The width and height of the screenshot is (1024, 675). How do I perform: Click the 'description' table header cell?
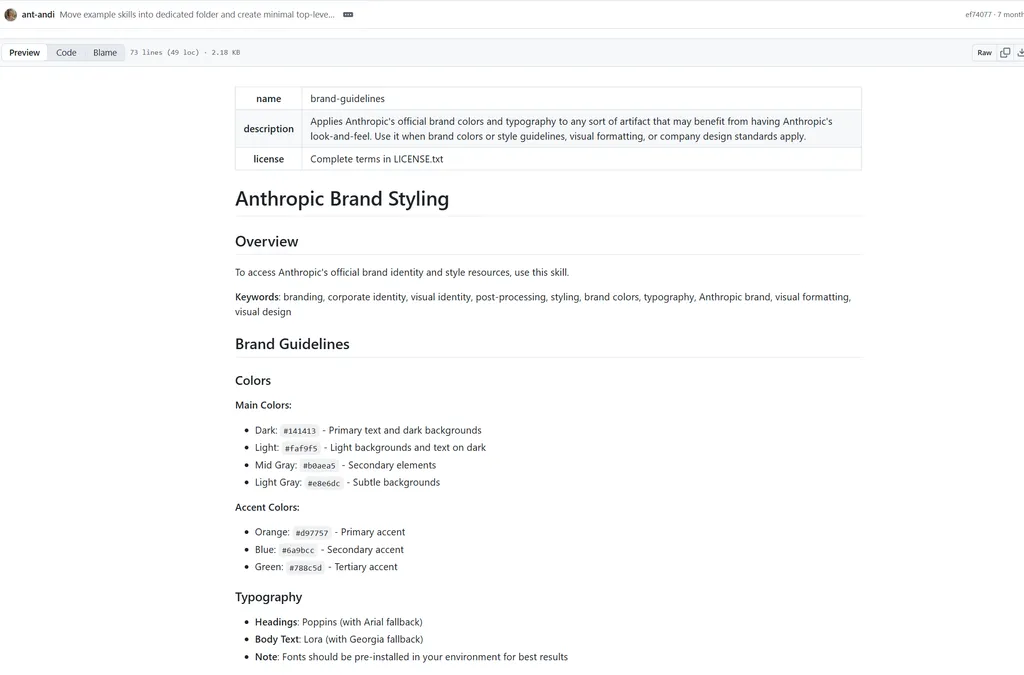tap(268, 129)
